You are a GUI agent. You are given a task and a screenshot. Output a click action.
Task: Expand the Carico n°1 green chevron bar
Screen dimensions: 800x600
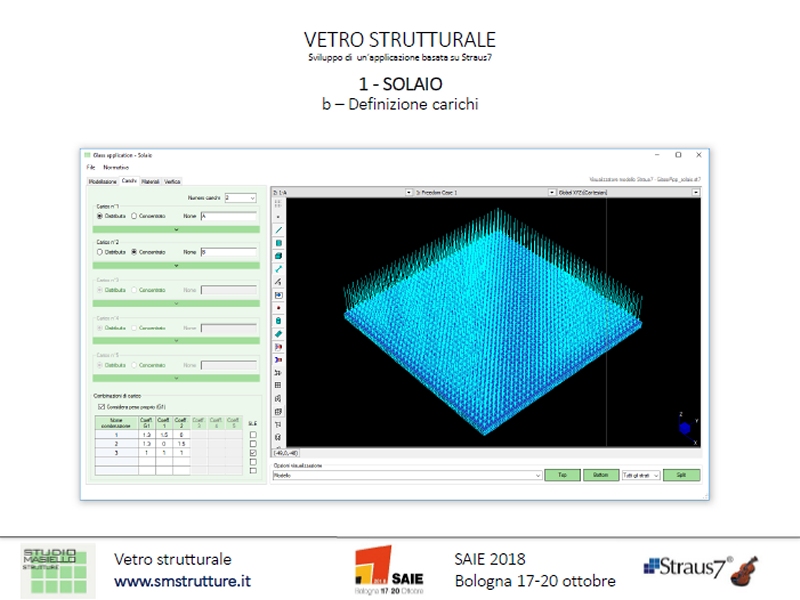click(177, 229)
